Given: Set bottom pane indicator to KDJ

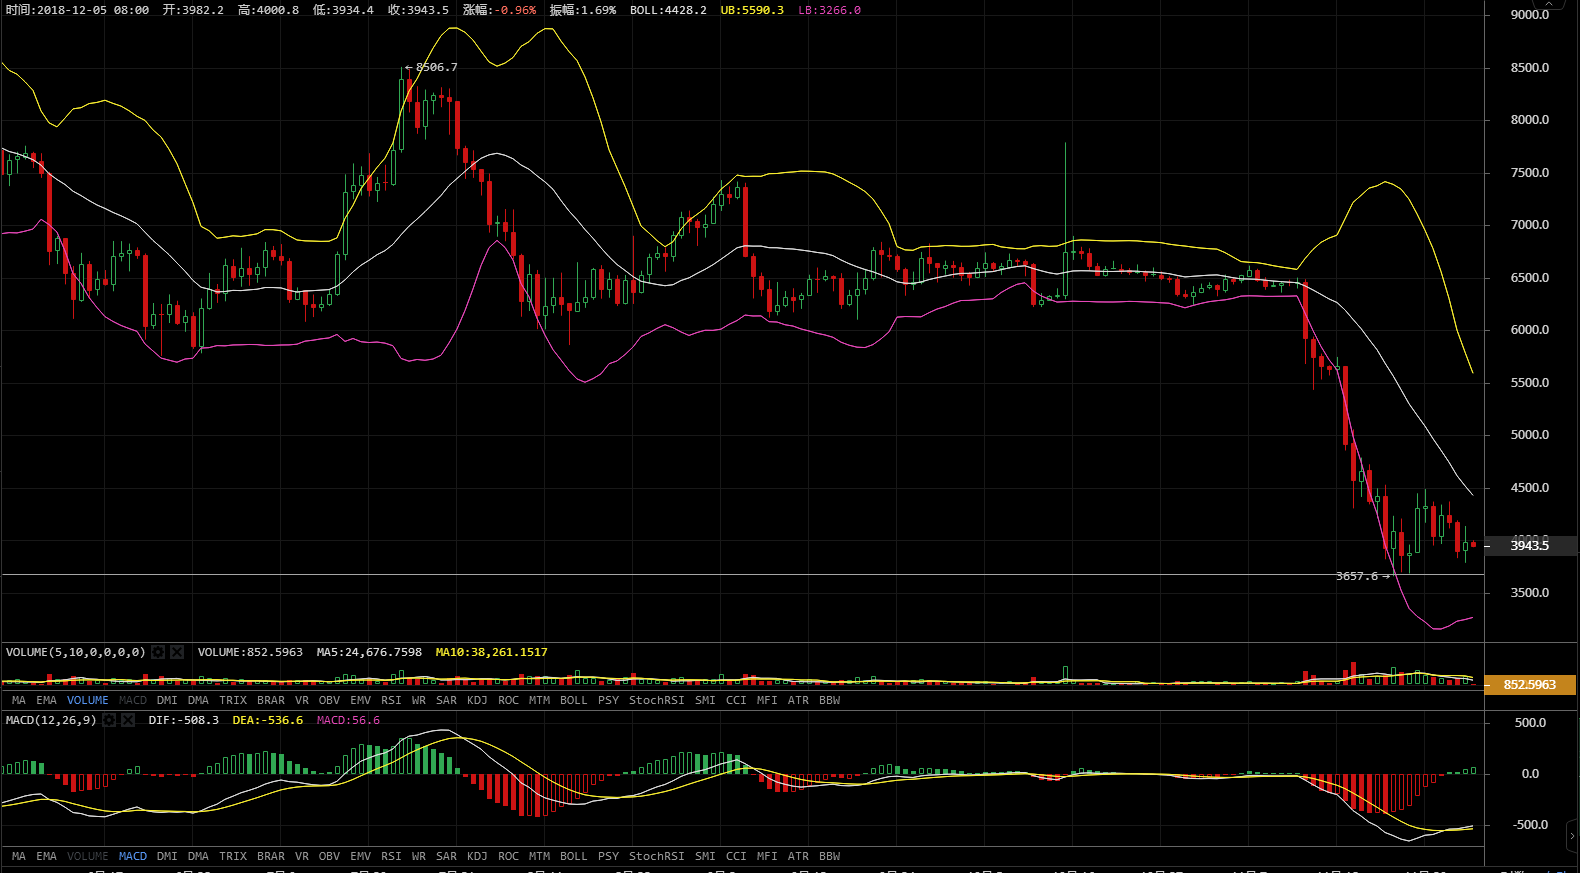Looking at the screenshot, I should [477, 856].
